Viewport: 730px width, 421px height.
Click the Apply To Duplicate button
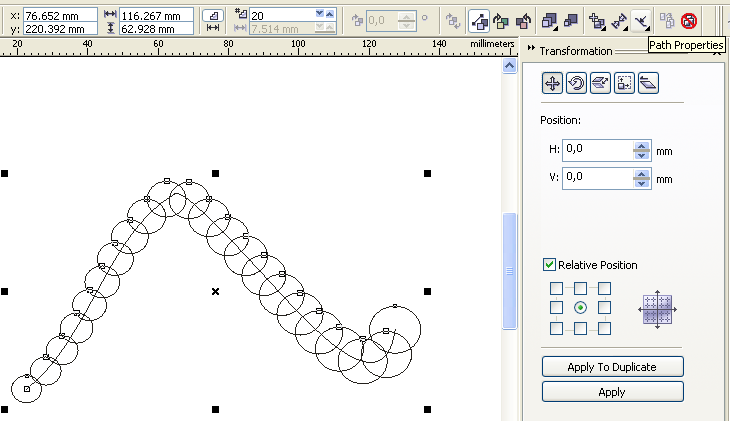pos(611,367)
